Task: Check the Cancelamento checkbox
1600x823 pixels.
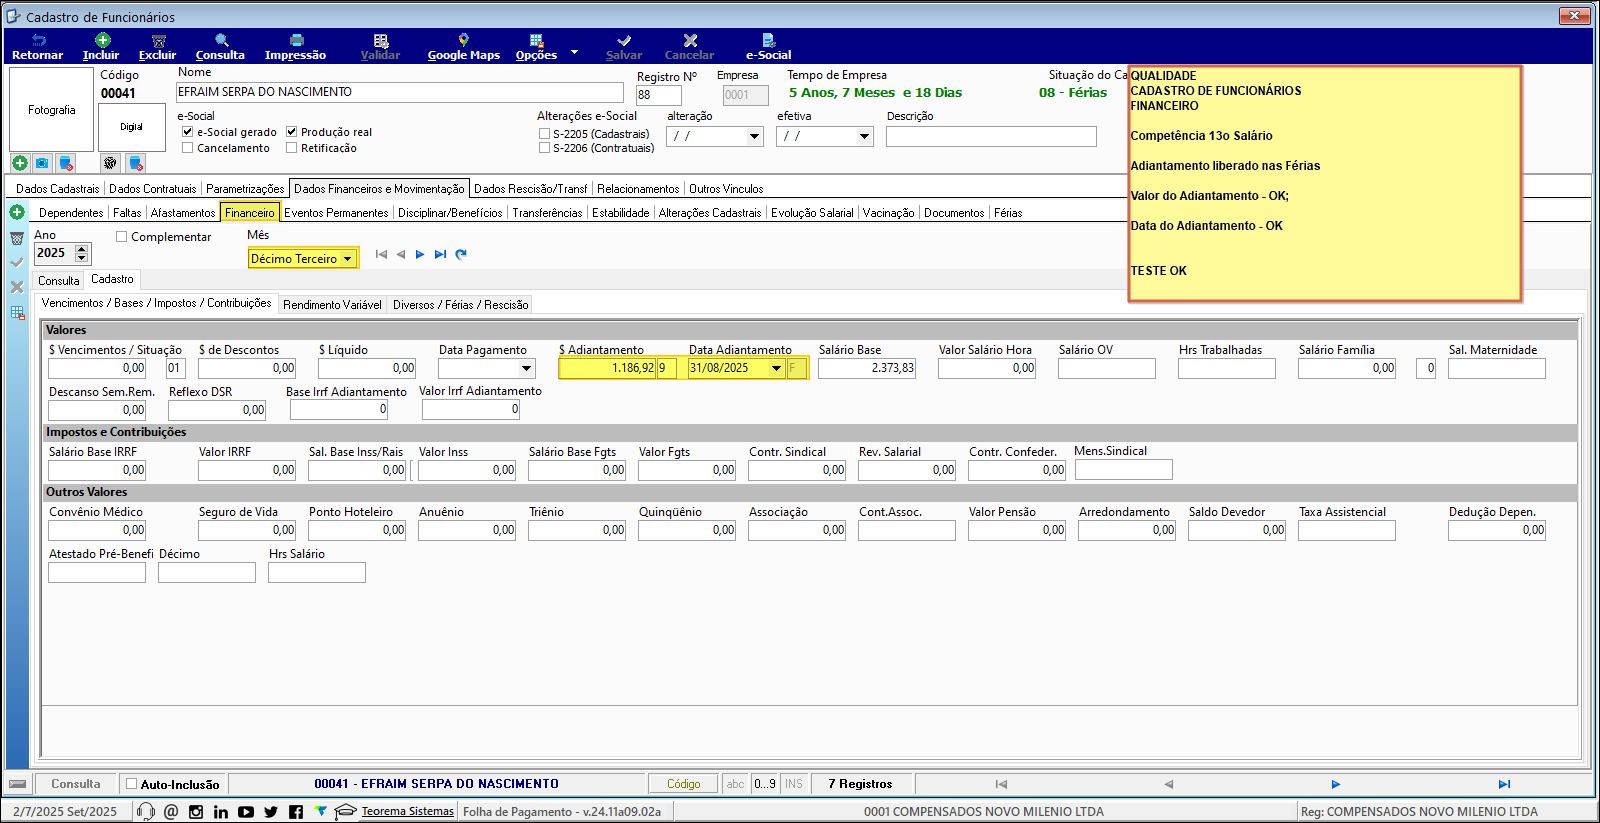Action: coord(187,148)
